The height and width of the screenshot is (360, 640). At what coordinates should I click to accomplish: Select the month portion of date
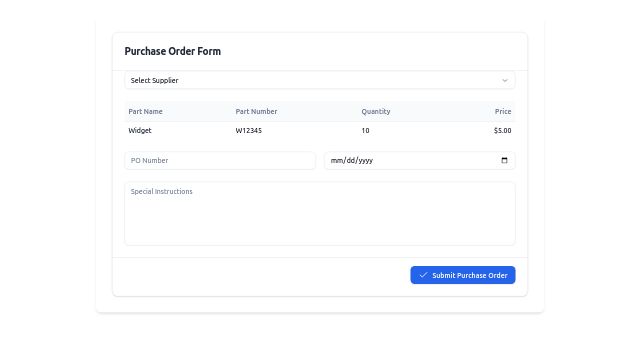[337, 160]
